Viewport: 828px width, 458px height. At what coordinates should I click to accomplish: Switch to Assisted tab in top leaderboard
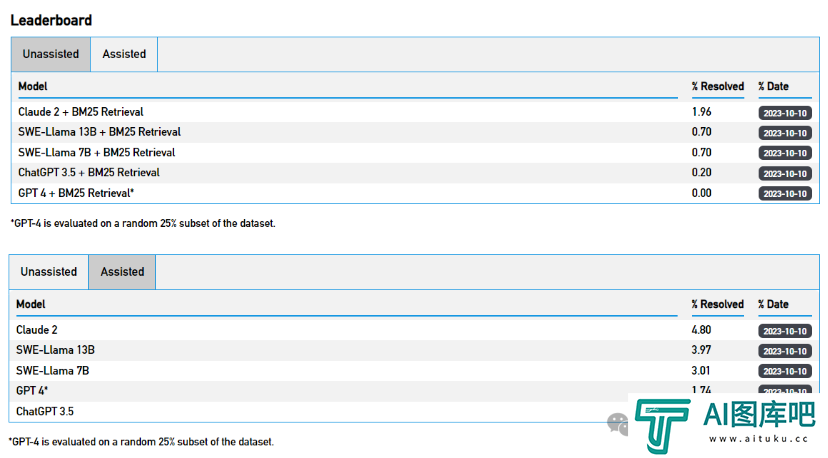[124, 54]
